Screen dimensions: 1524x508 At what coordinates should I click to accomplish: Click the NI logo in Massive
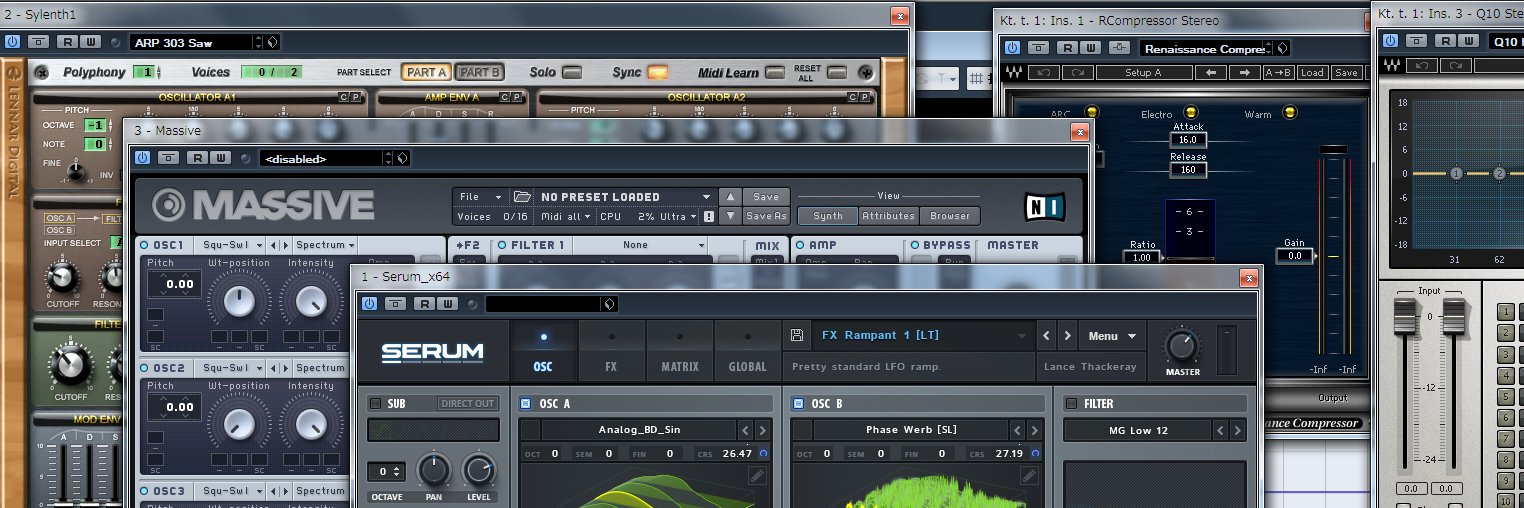point(1045,207)
